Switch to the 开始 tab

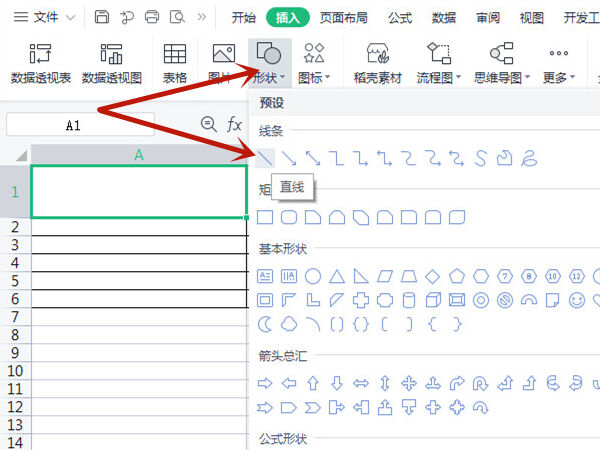[x=243, y=18]
